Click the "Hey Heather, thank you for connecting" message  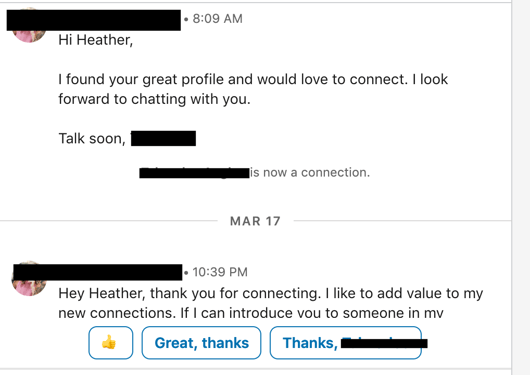coord(271,294)
